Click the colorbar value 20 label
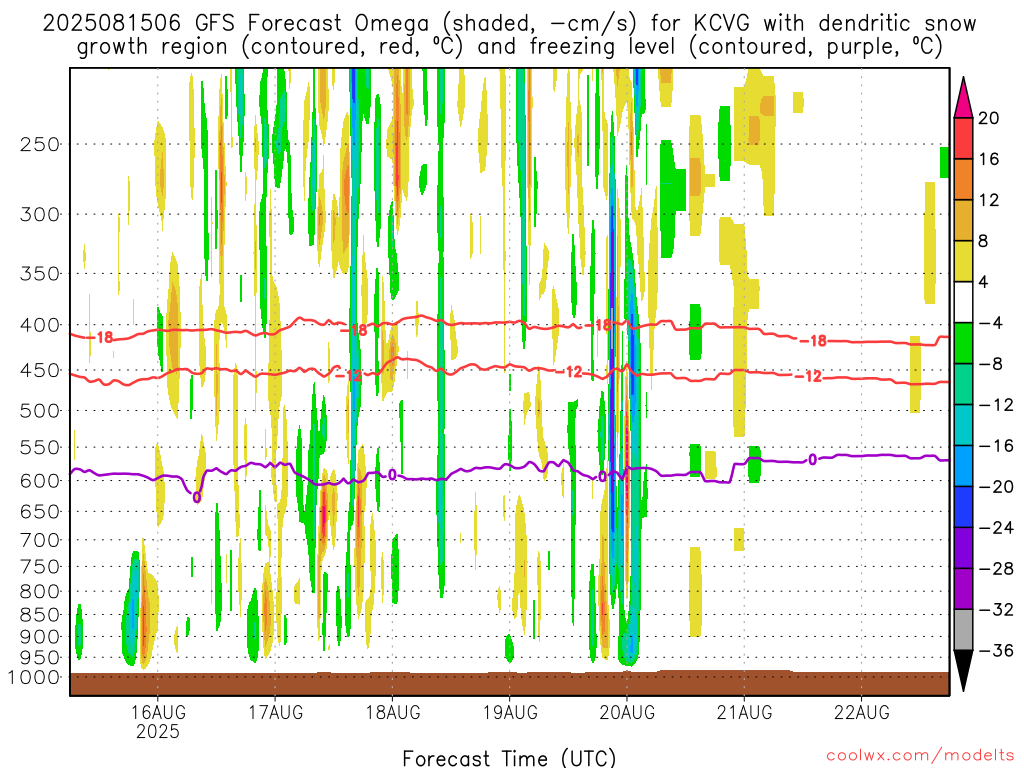The image size is (1024, 768). tap(988, 118)
